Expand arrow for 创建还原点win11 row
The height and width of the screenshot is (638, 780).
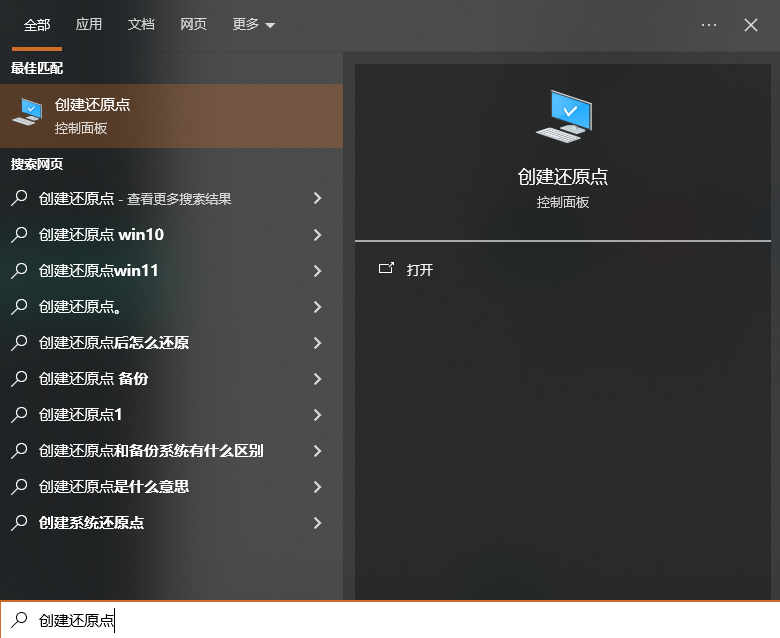[x=317, y=271]
